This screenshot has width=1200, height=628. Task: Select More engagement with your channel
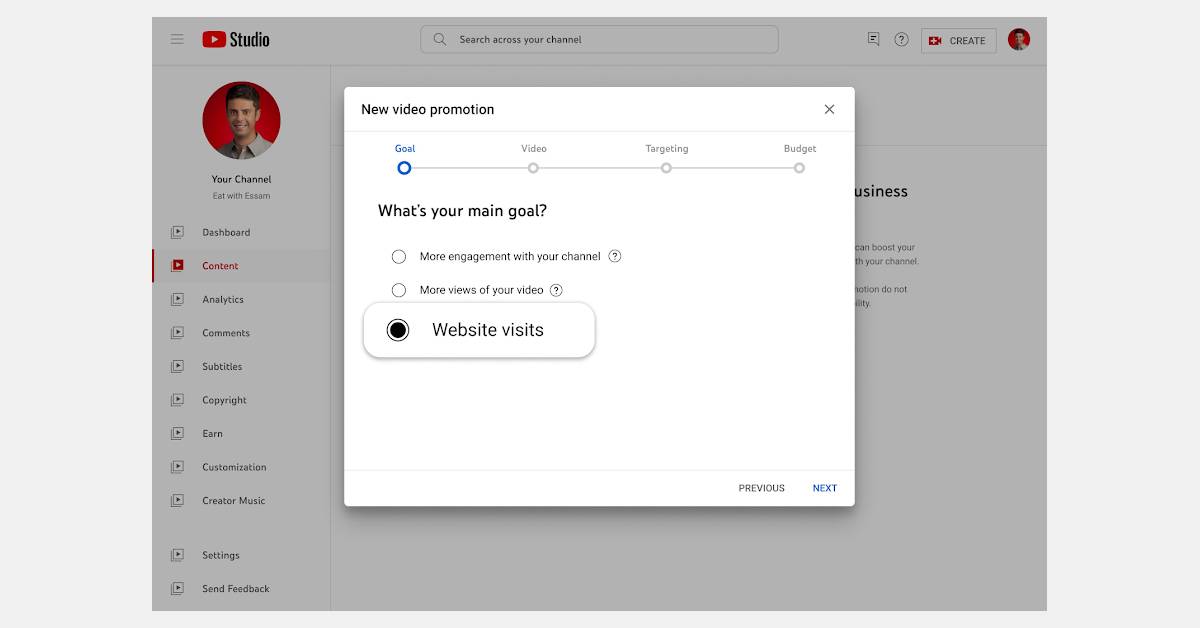click(399, 256)
